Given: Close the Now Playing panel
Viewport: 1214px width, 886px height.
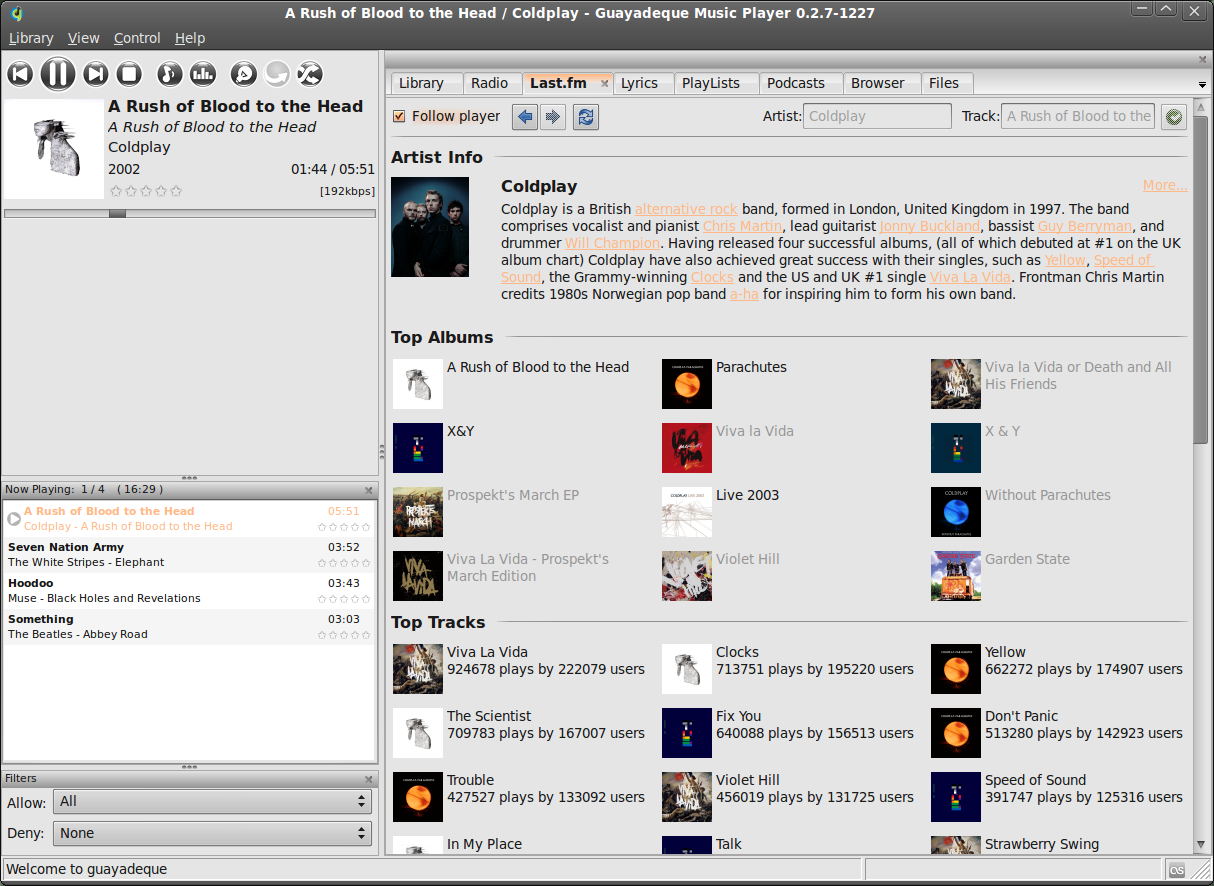Looking at the screenshot, I should tap(369, 490).
